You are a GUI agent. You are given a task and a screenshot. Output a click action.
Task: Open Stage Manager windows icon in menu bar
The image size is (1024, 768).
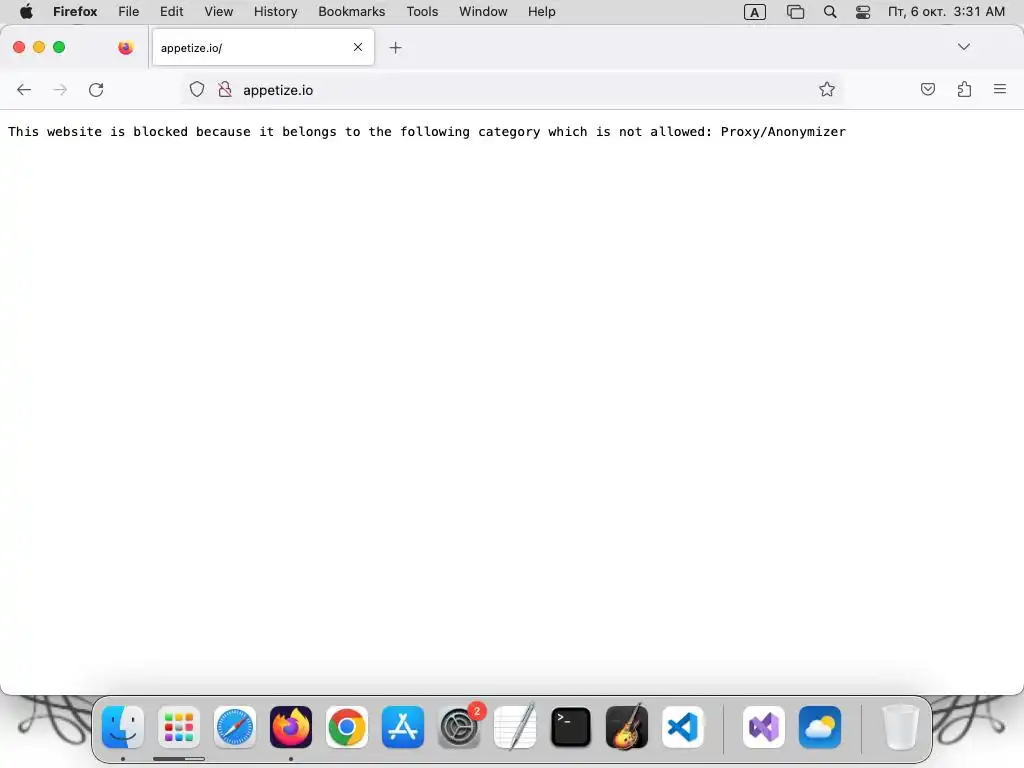[x=795, y=12]
